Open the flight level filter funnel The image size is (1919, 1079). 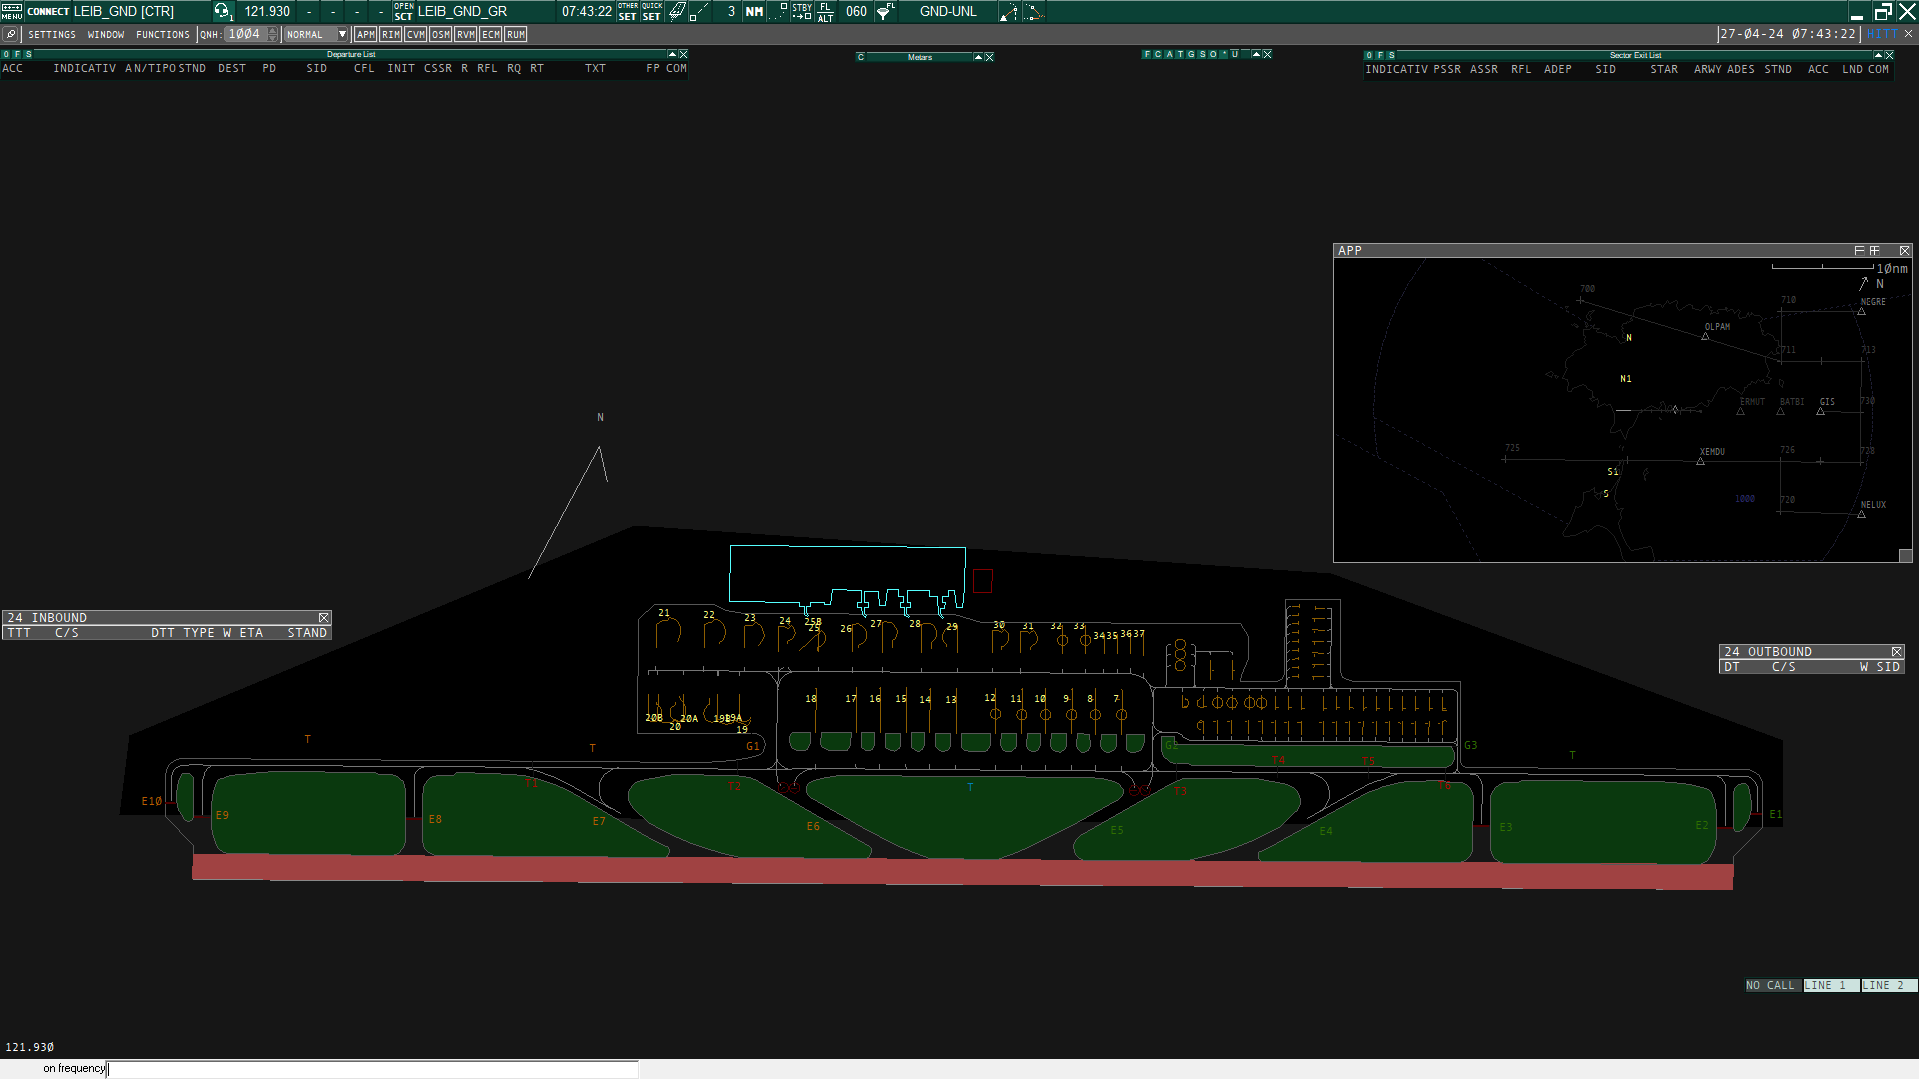tap(885, 11)
